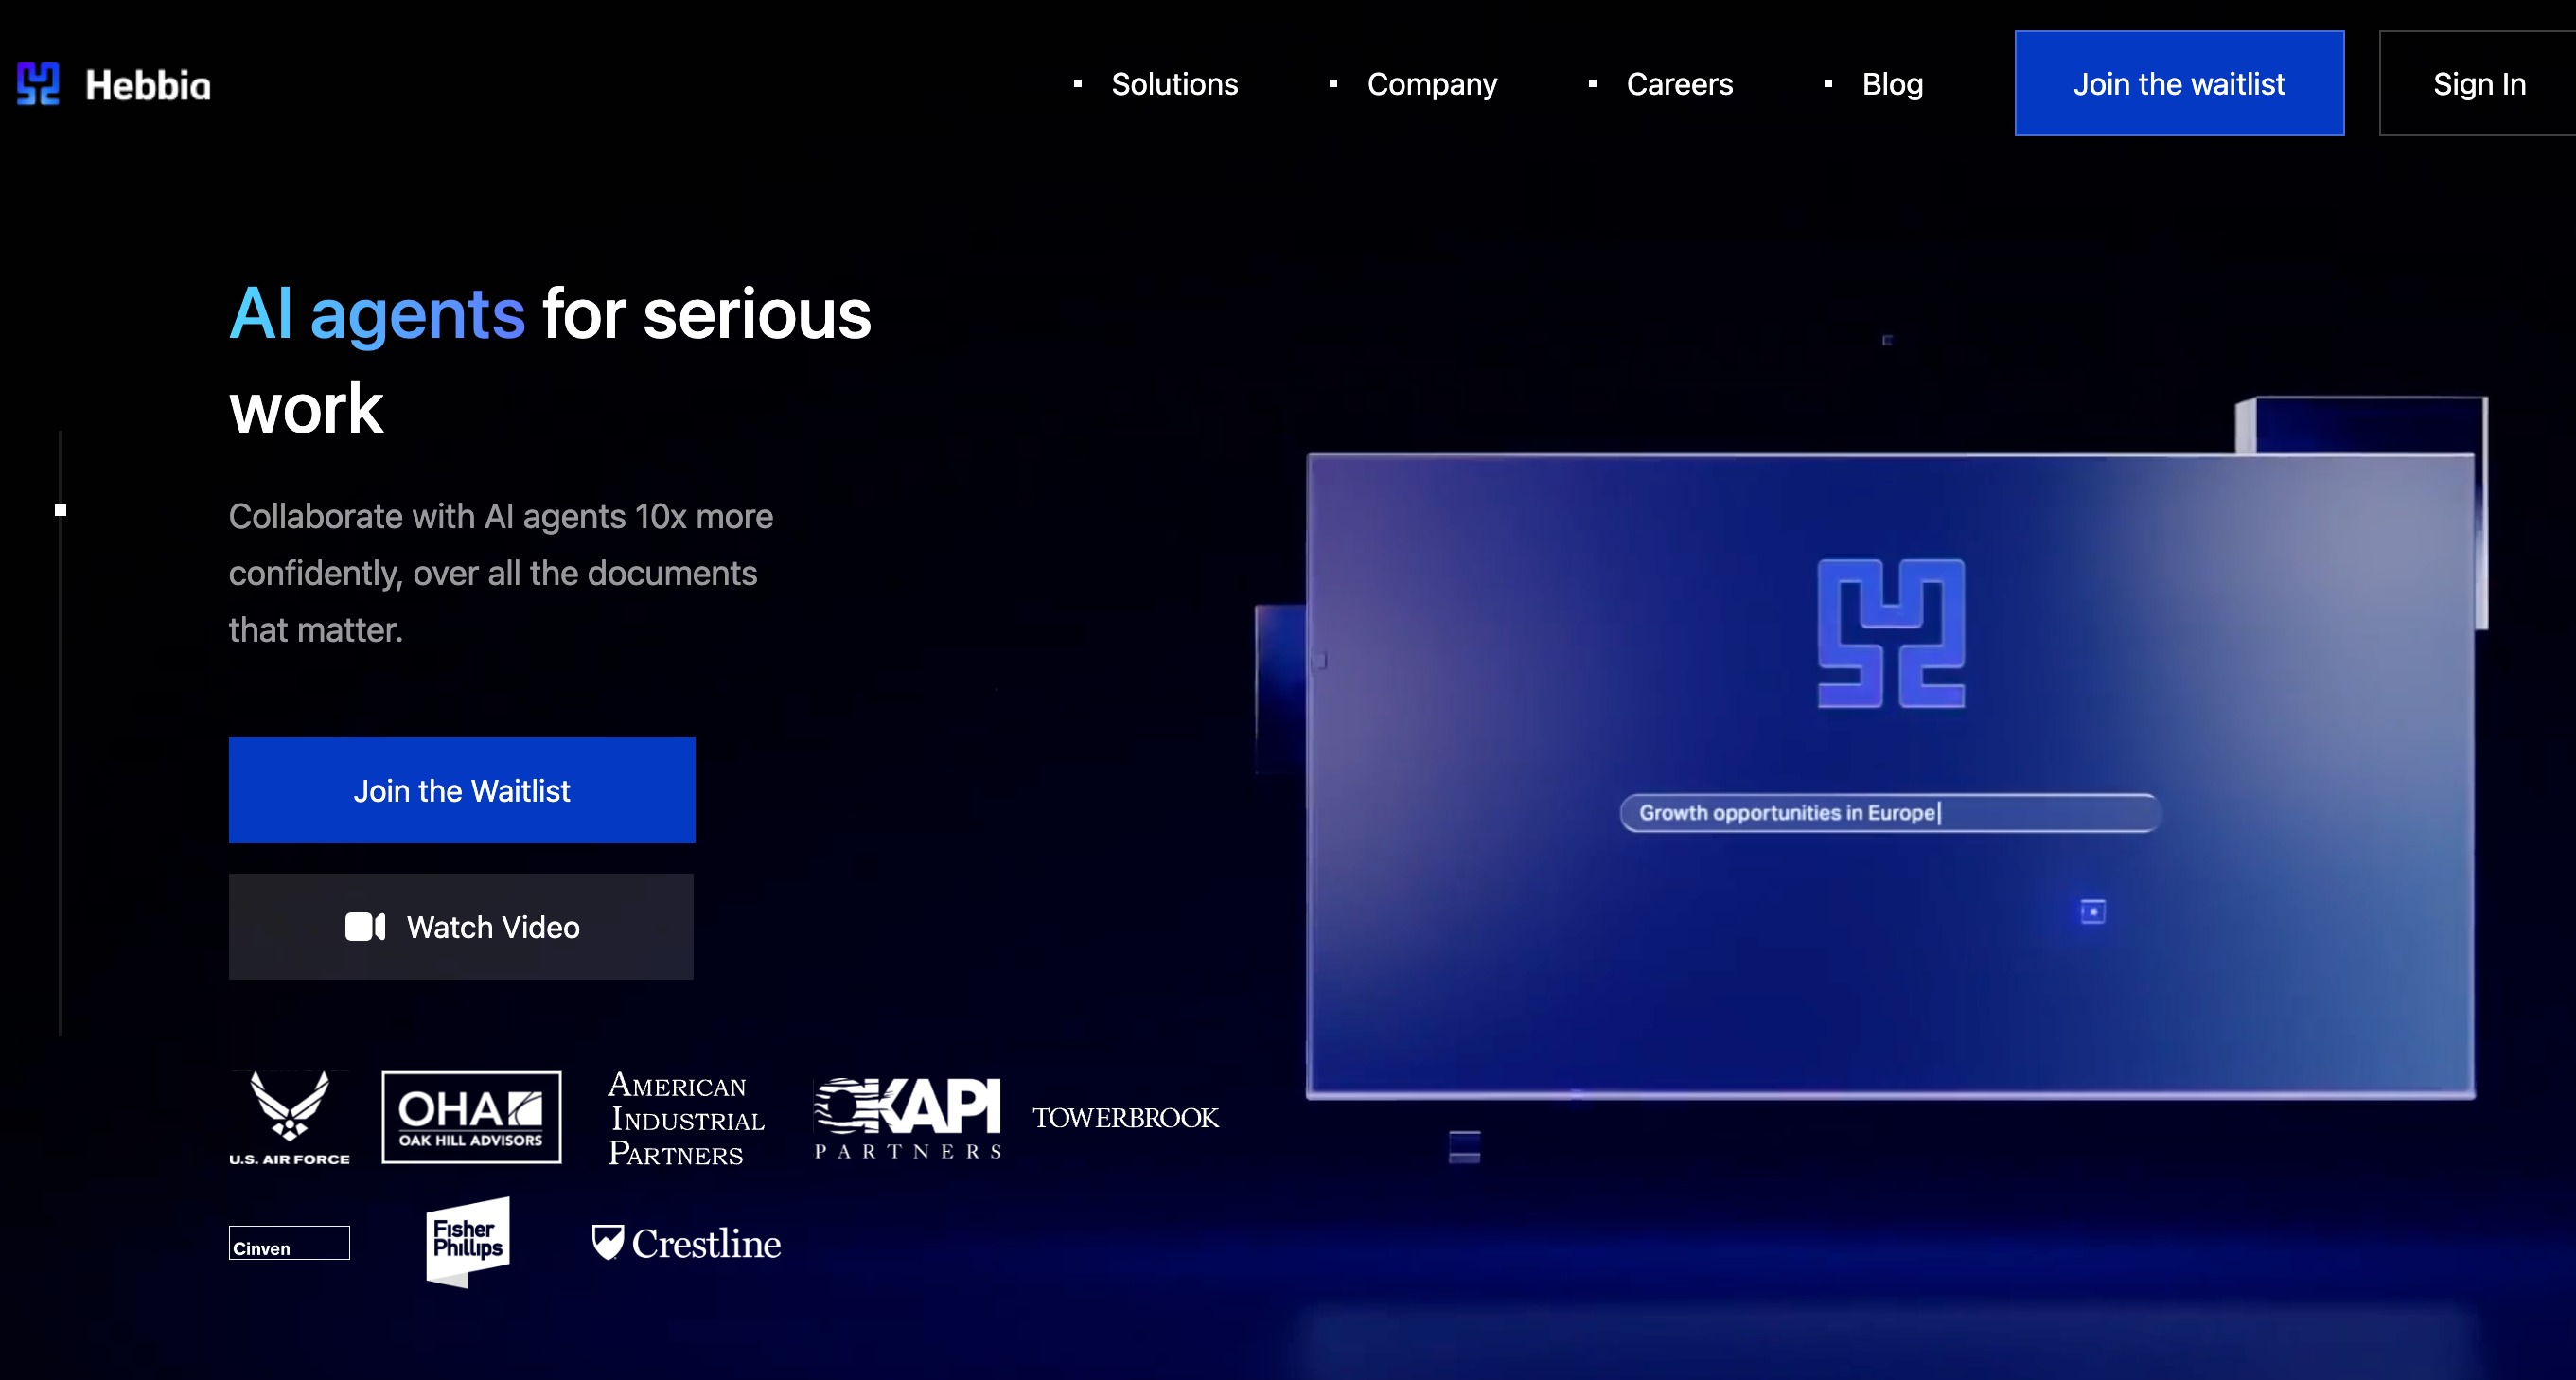The height and width of the screenshot is (1380, 2576).
Task: Click the Watch Video button
Action: click(461, 927)
